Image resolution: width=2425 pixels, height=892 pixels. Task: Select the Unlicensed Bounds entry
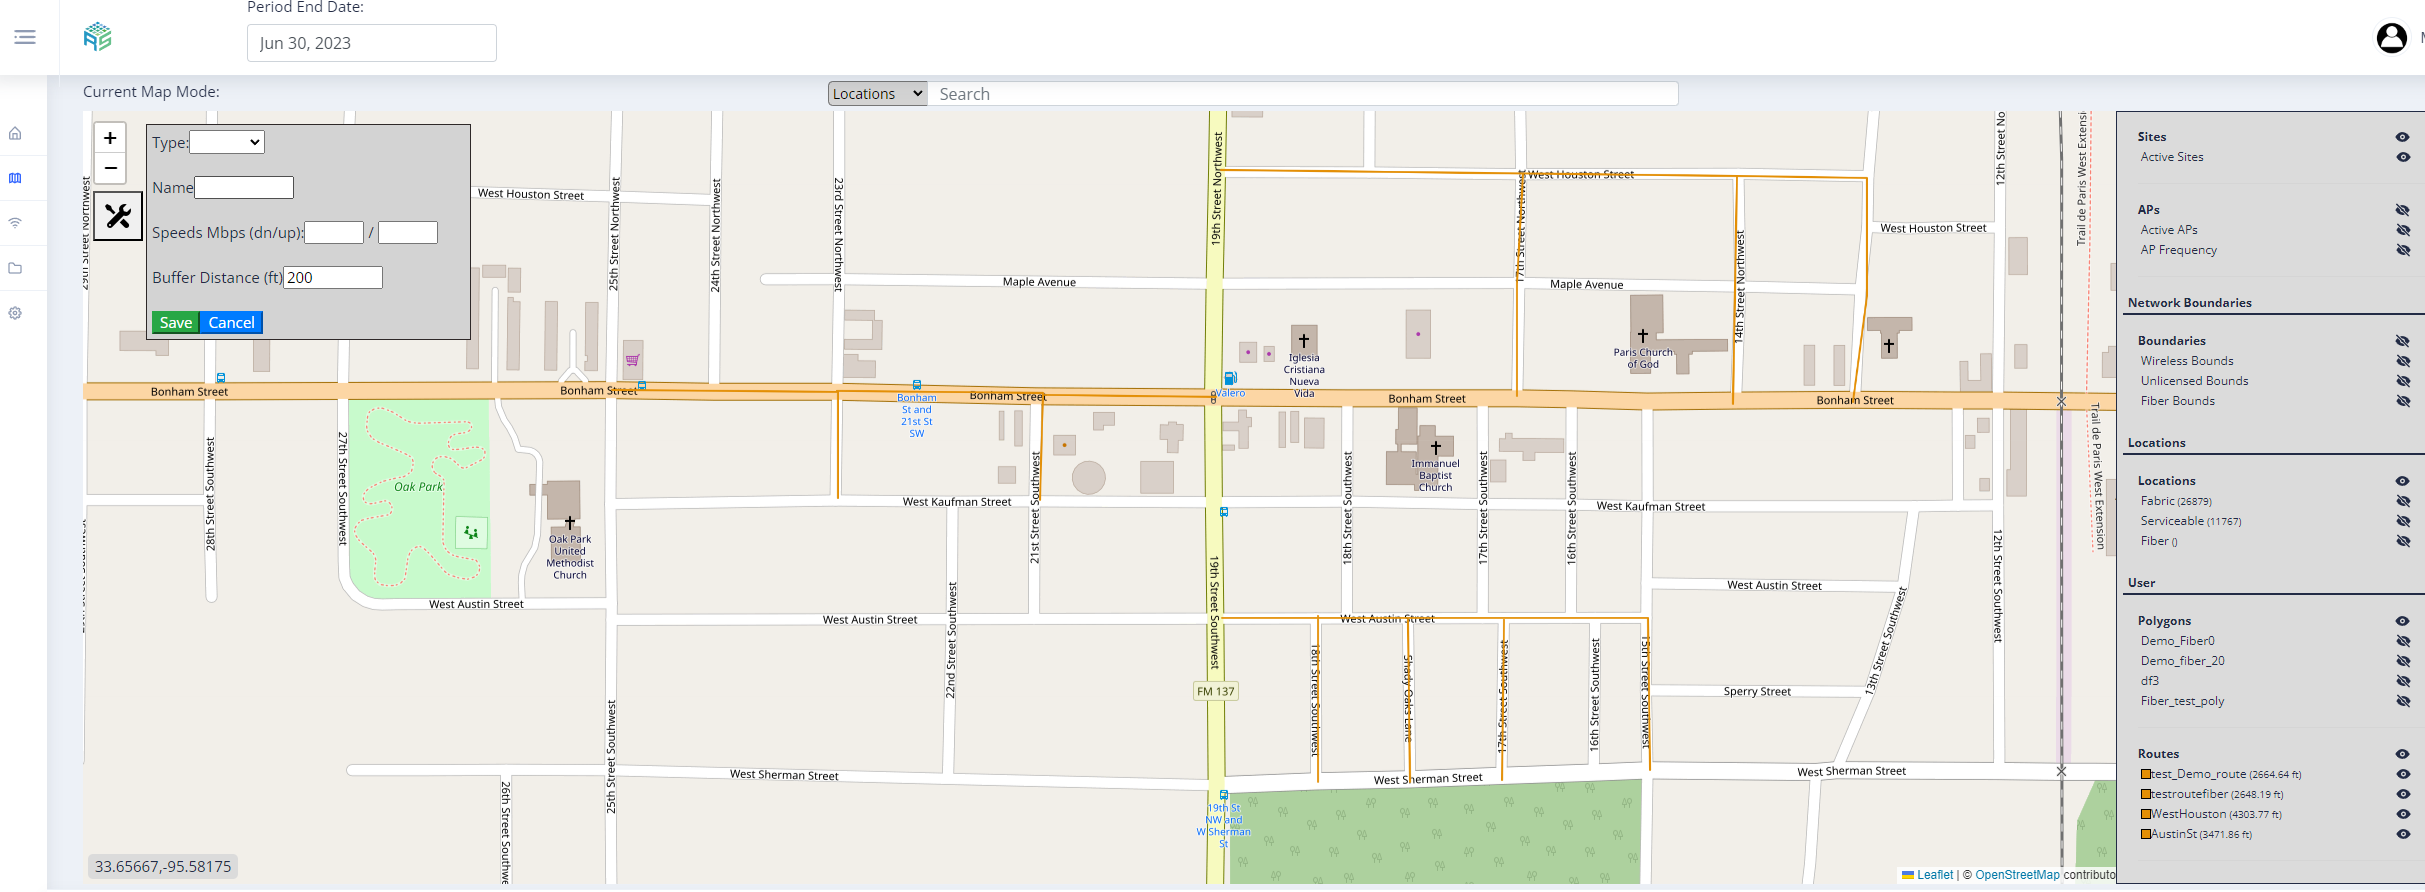click(x=2194, y=381)
